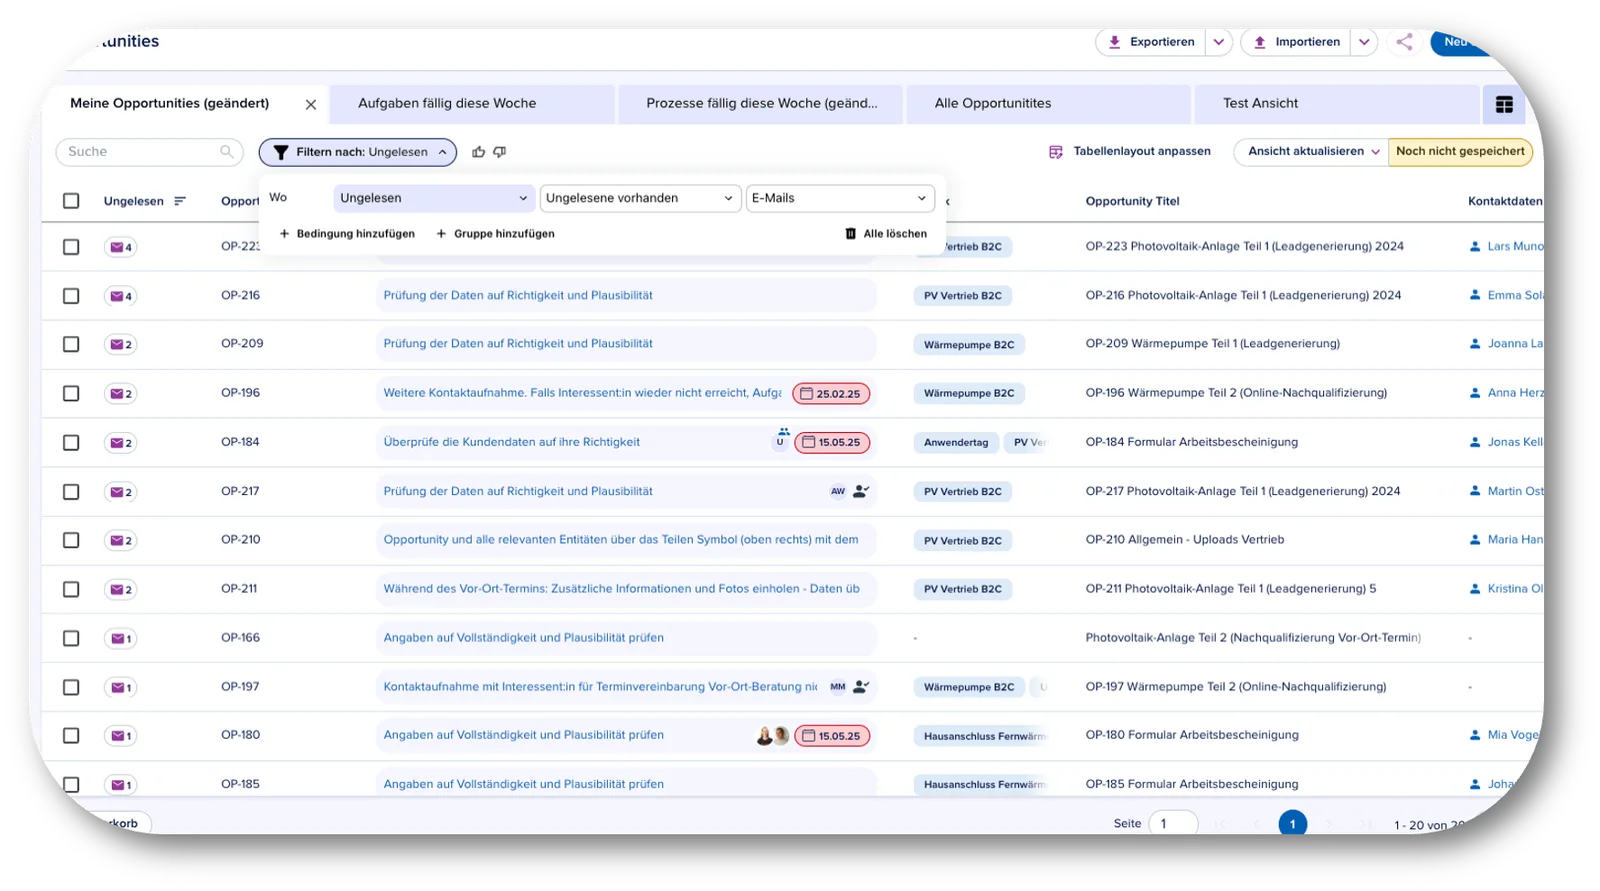Open the Ungelesen filter field dropdown

tap(434, 198)
